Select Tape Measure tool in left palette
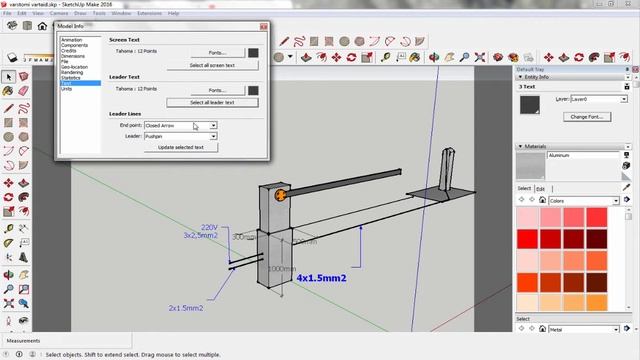 [9, 229]
